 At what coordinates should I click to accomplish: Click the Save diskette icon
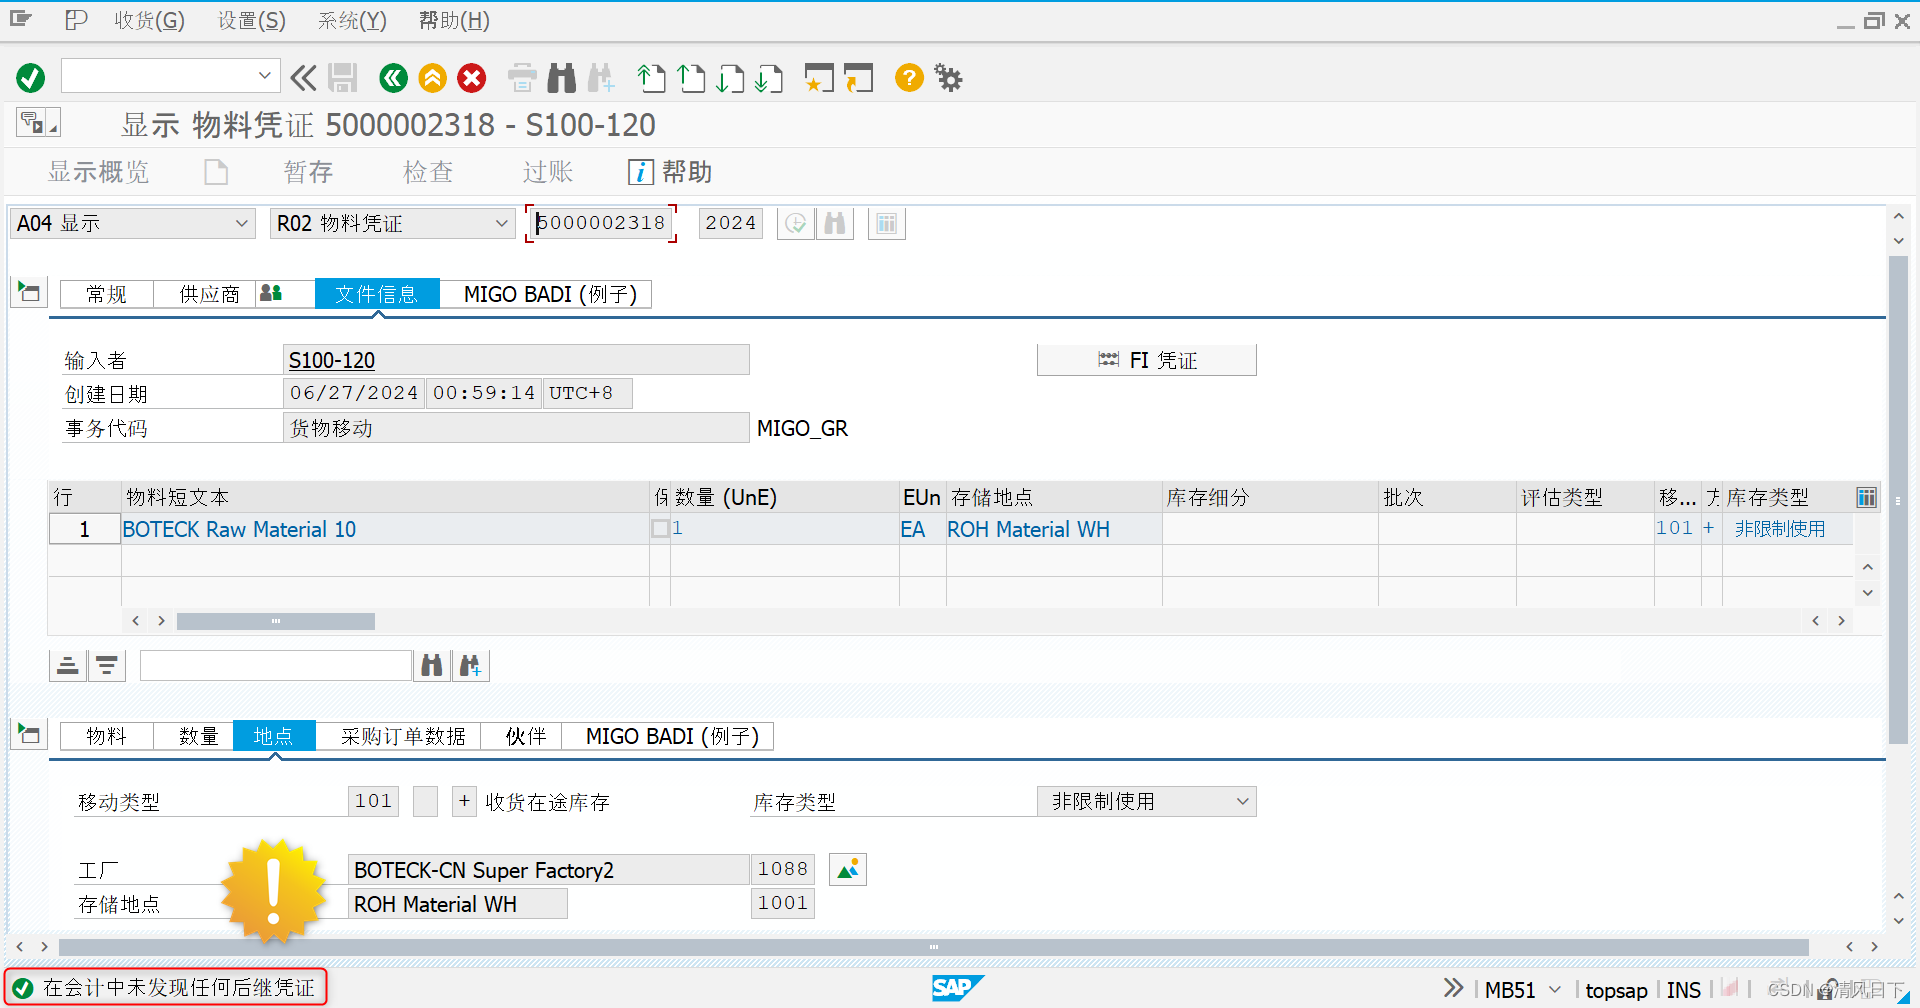(x=343, y=77)
